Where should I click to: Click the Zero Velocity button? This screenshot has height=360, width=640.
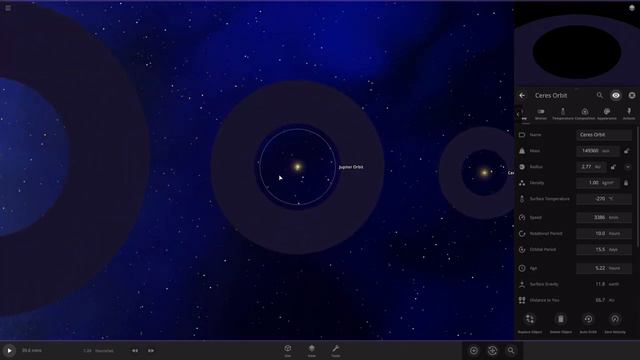click(x=615, y=323)
